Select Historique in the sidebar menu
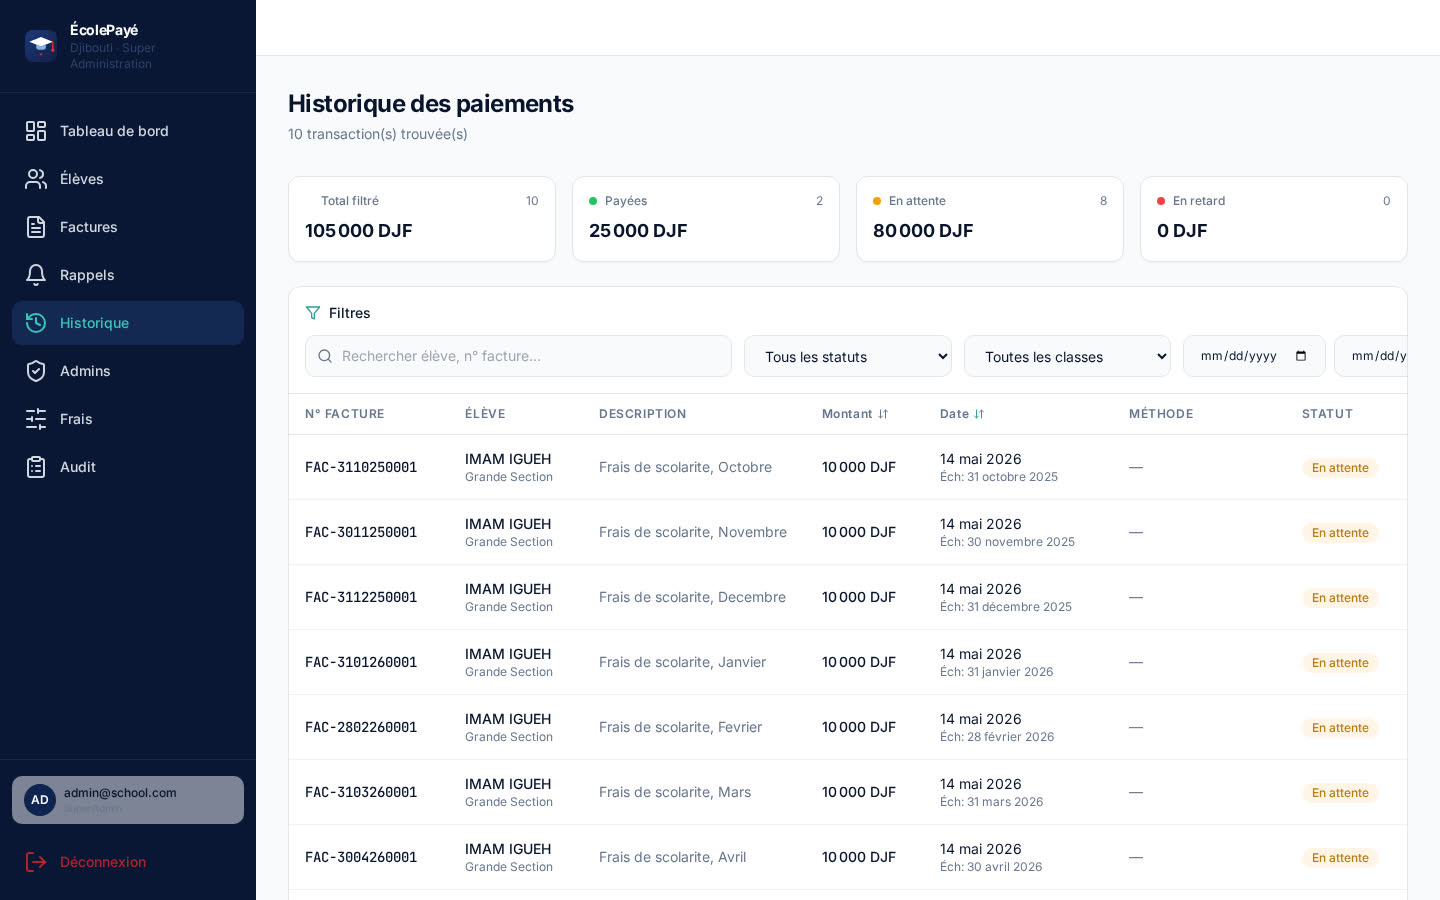1440x900 pixels. click(128, 323)
